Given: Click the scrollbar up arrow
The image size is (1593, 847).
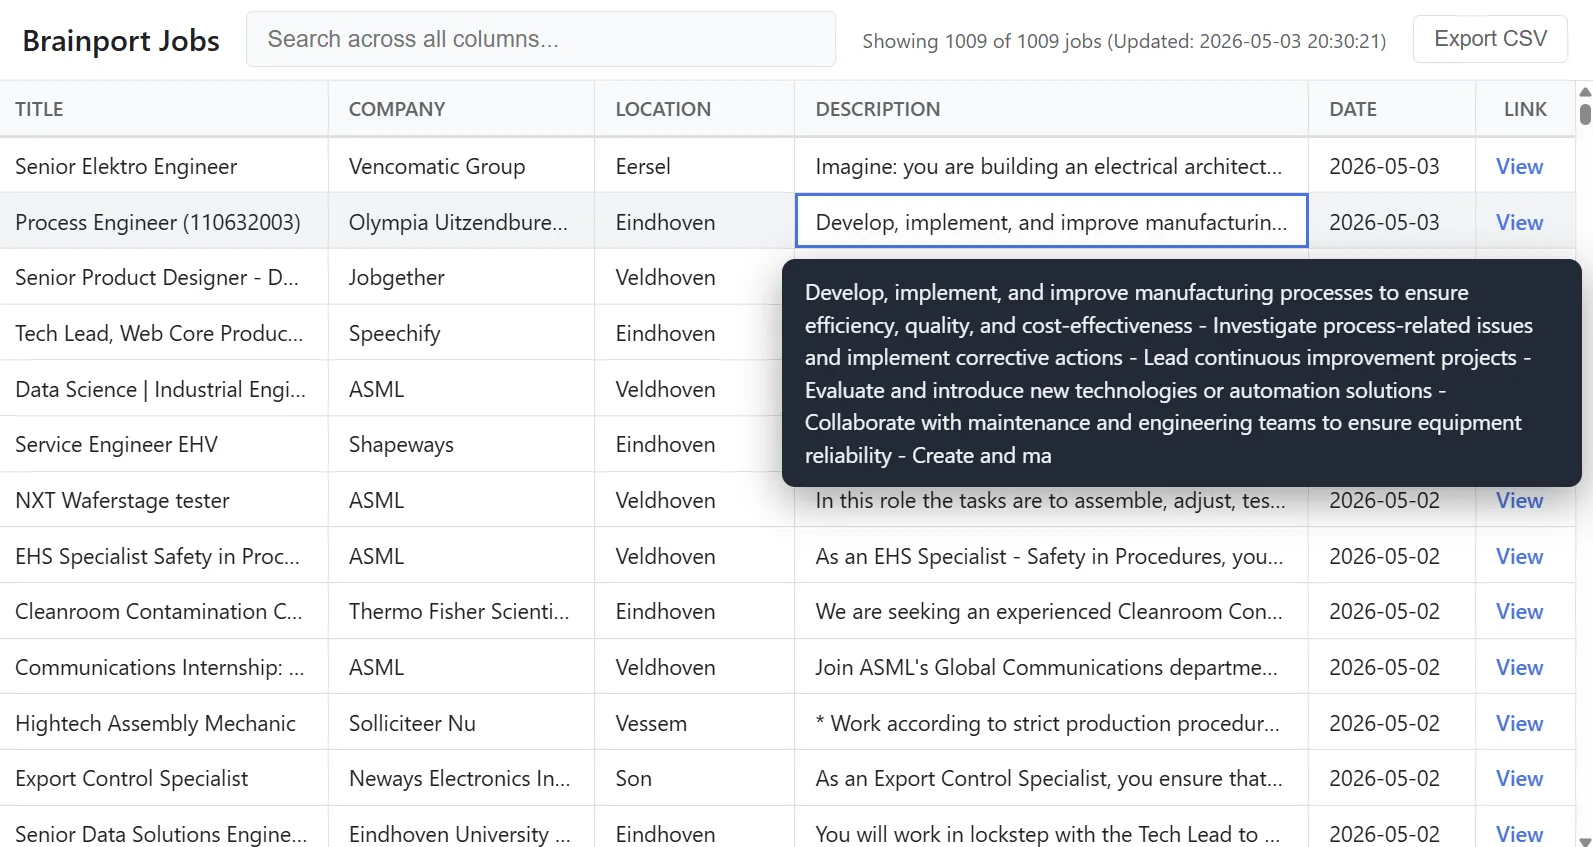Looking at the screenshot, I should click(x=1585, y=91).
